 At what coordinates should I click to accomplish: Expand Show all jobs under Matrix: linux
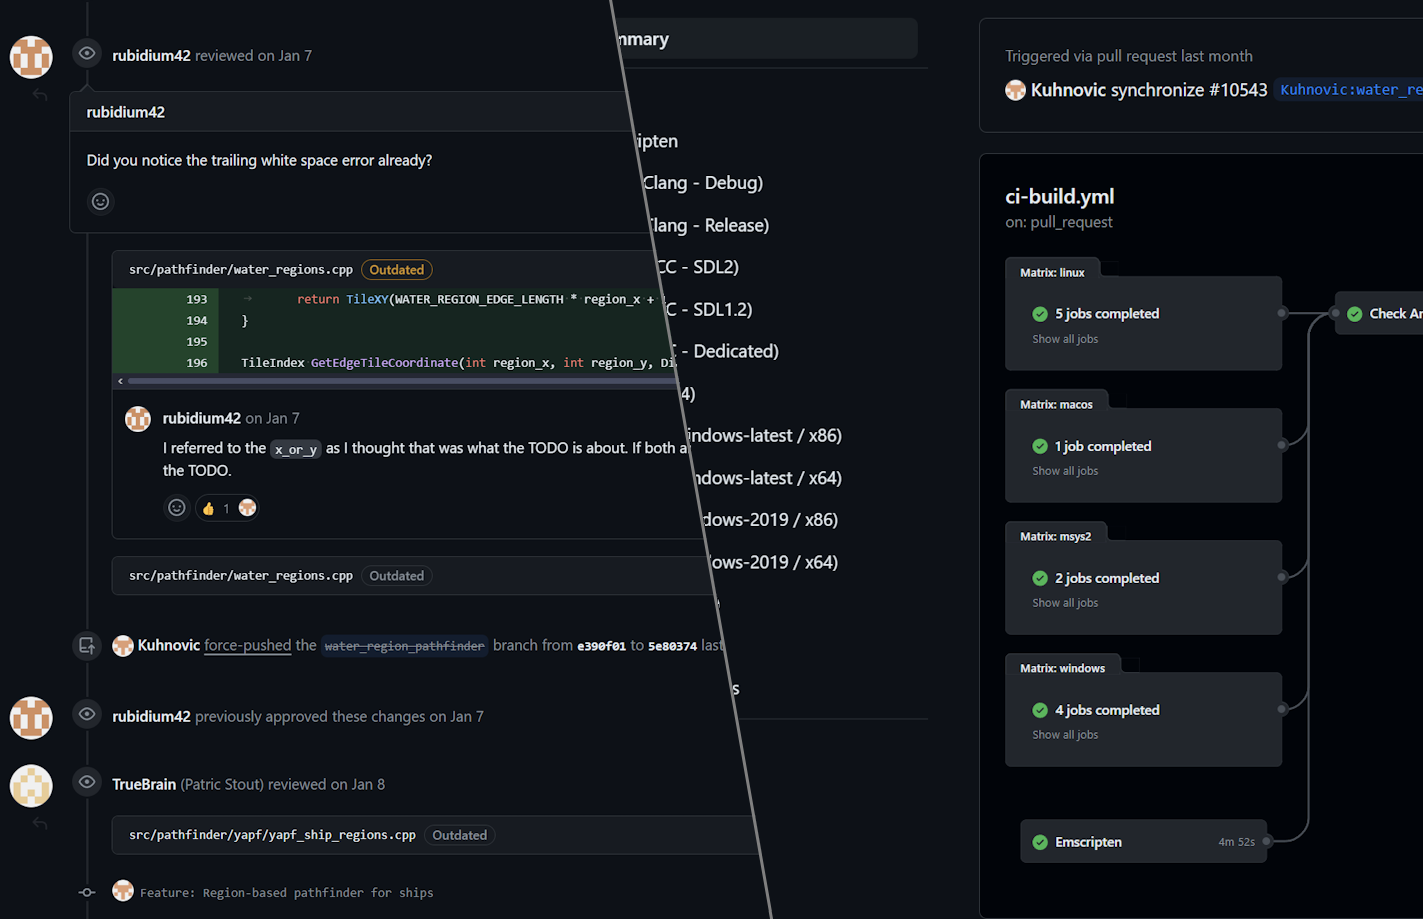pyautogui.click(x=1067, y=338)
